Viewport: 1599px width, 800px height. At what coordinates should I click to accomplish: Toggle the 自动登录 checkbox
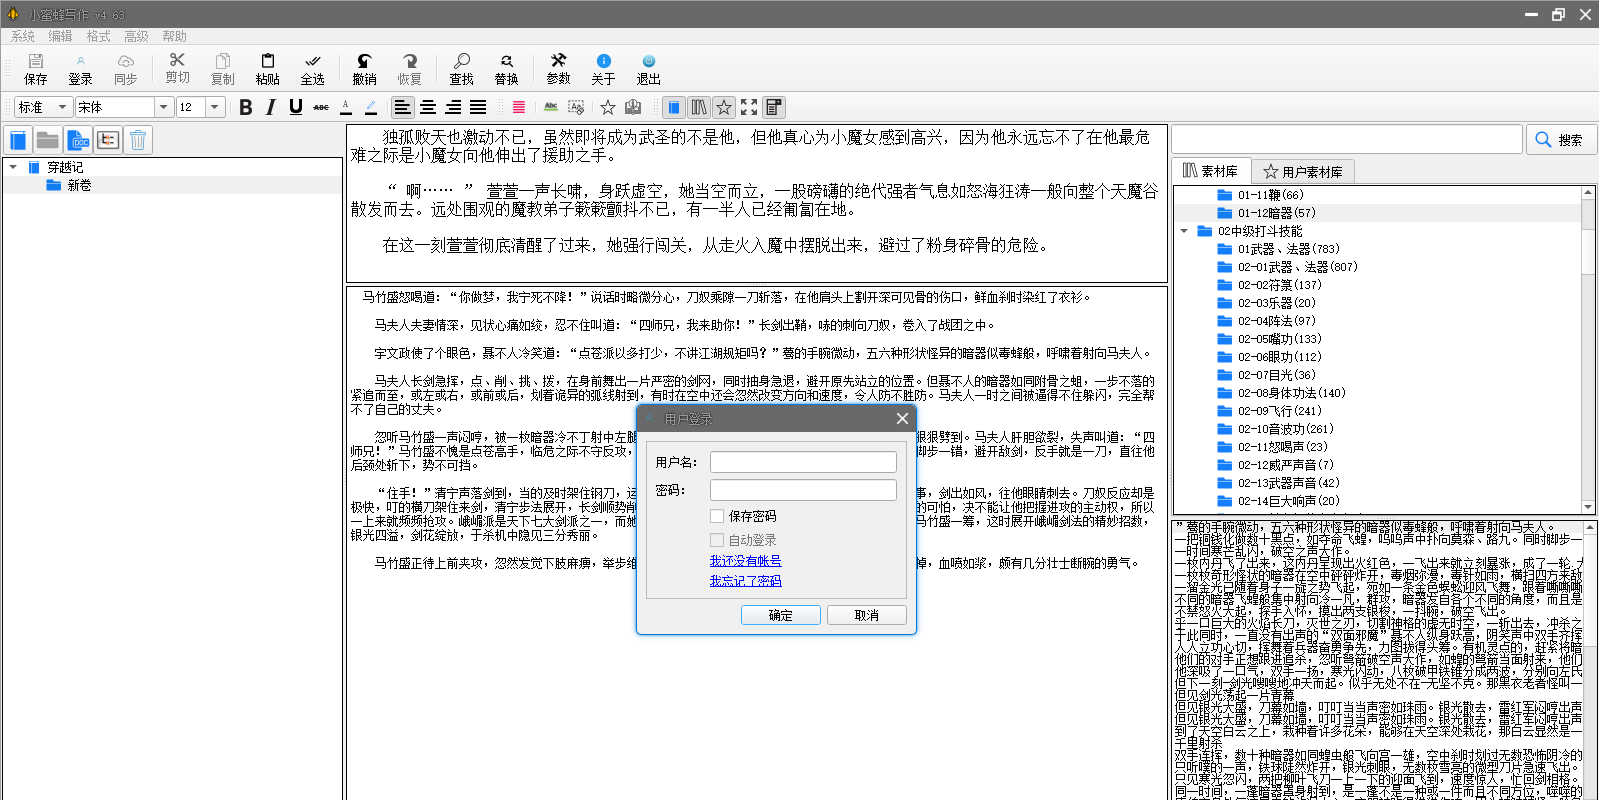coord(717,540)
